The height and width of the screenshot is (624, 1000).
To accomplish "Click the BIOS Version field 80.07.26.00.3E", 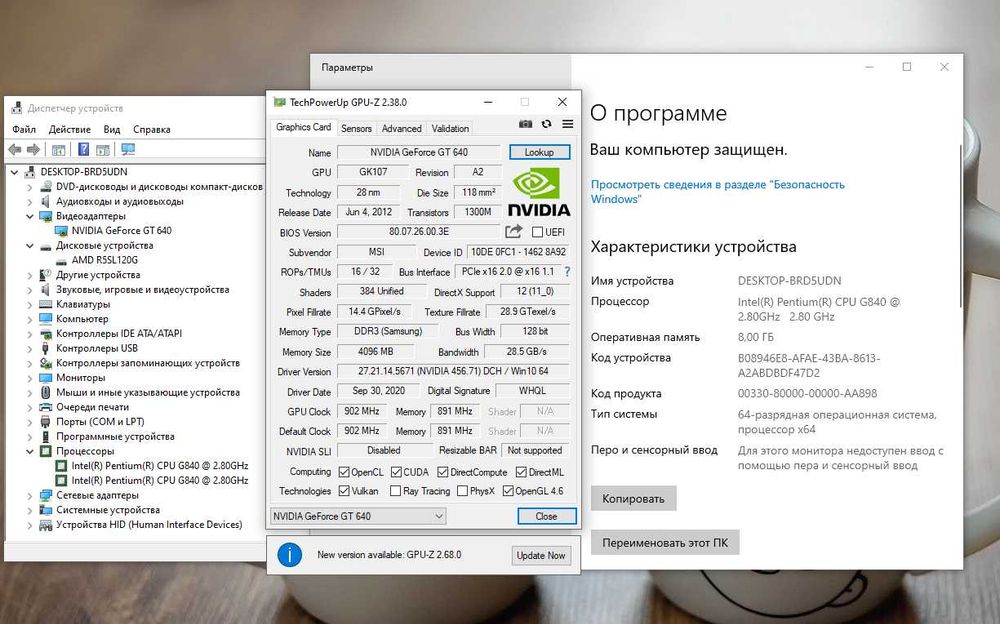I will click(419, 231).
